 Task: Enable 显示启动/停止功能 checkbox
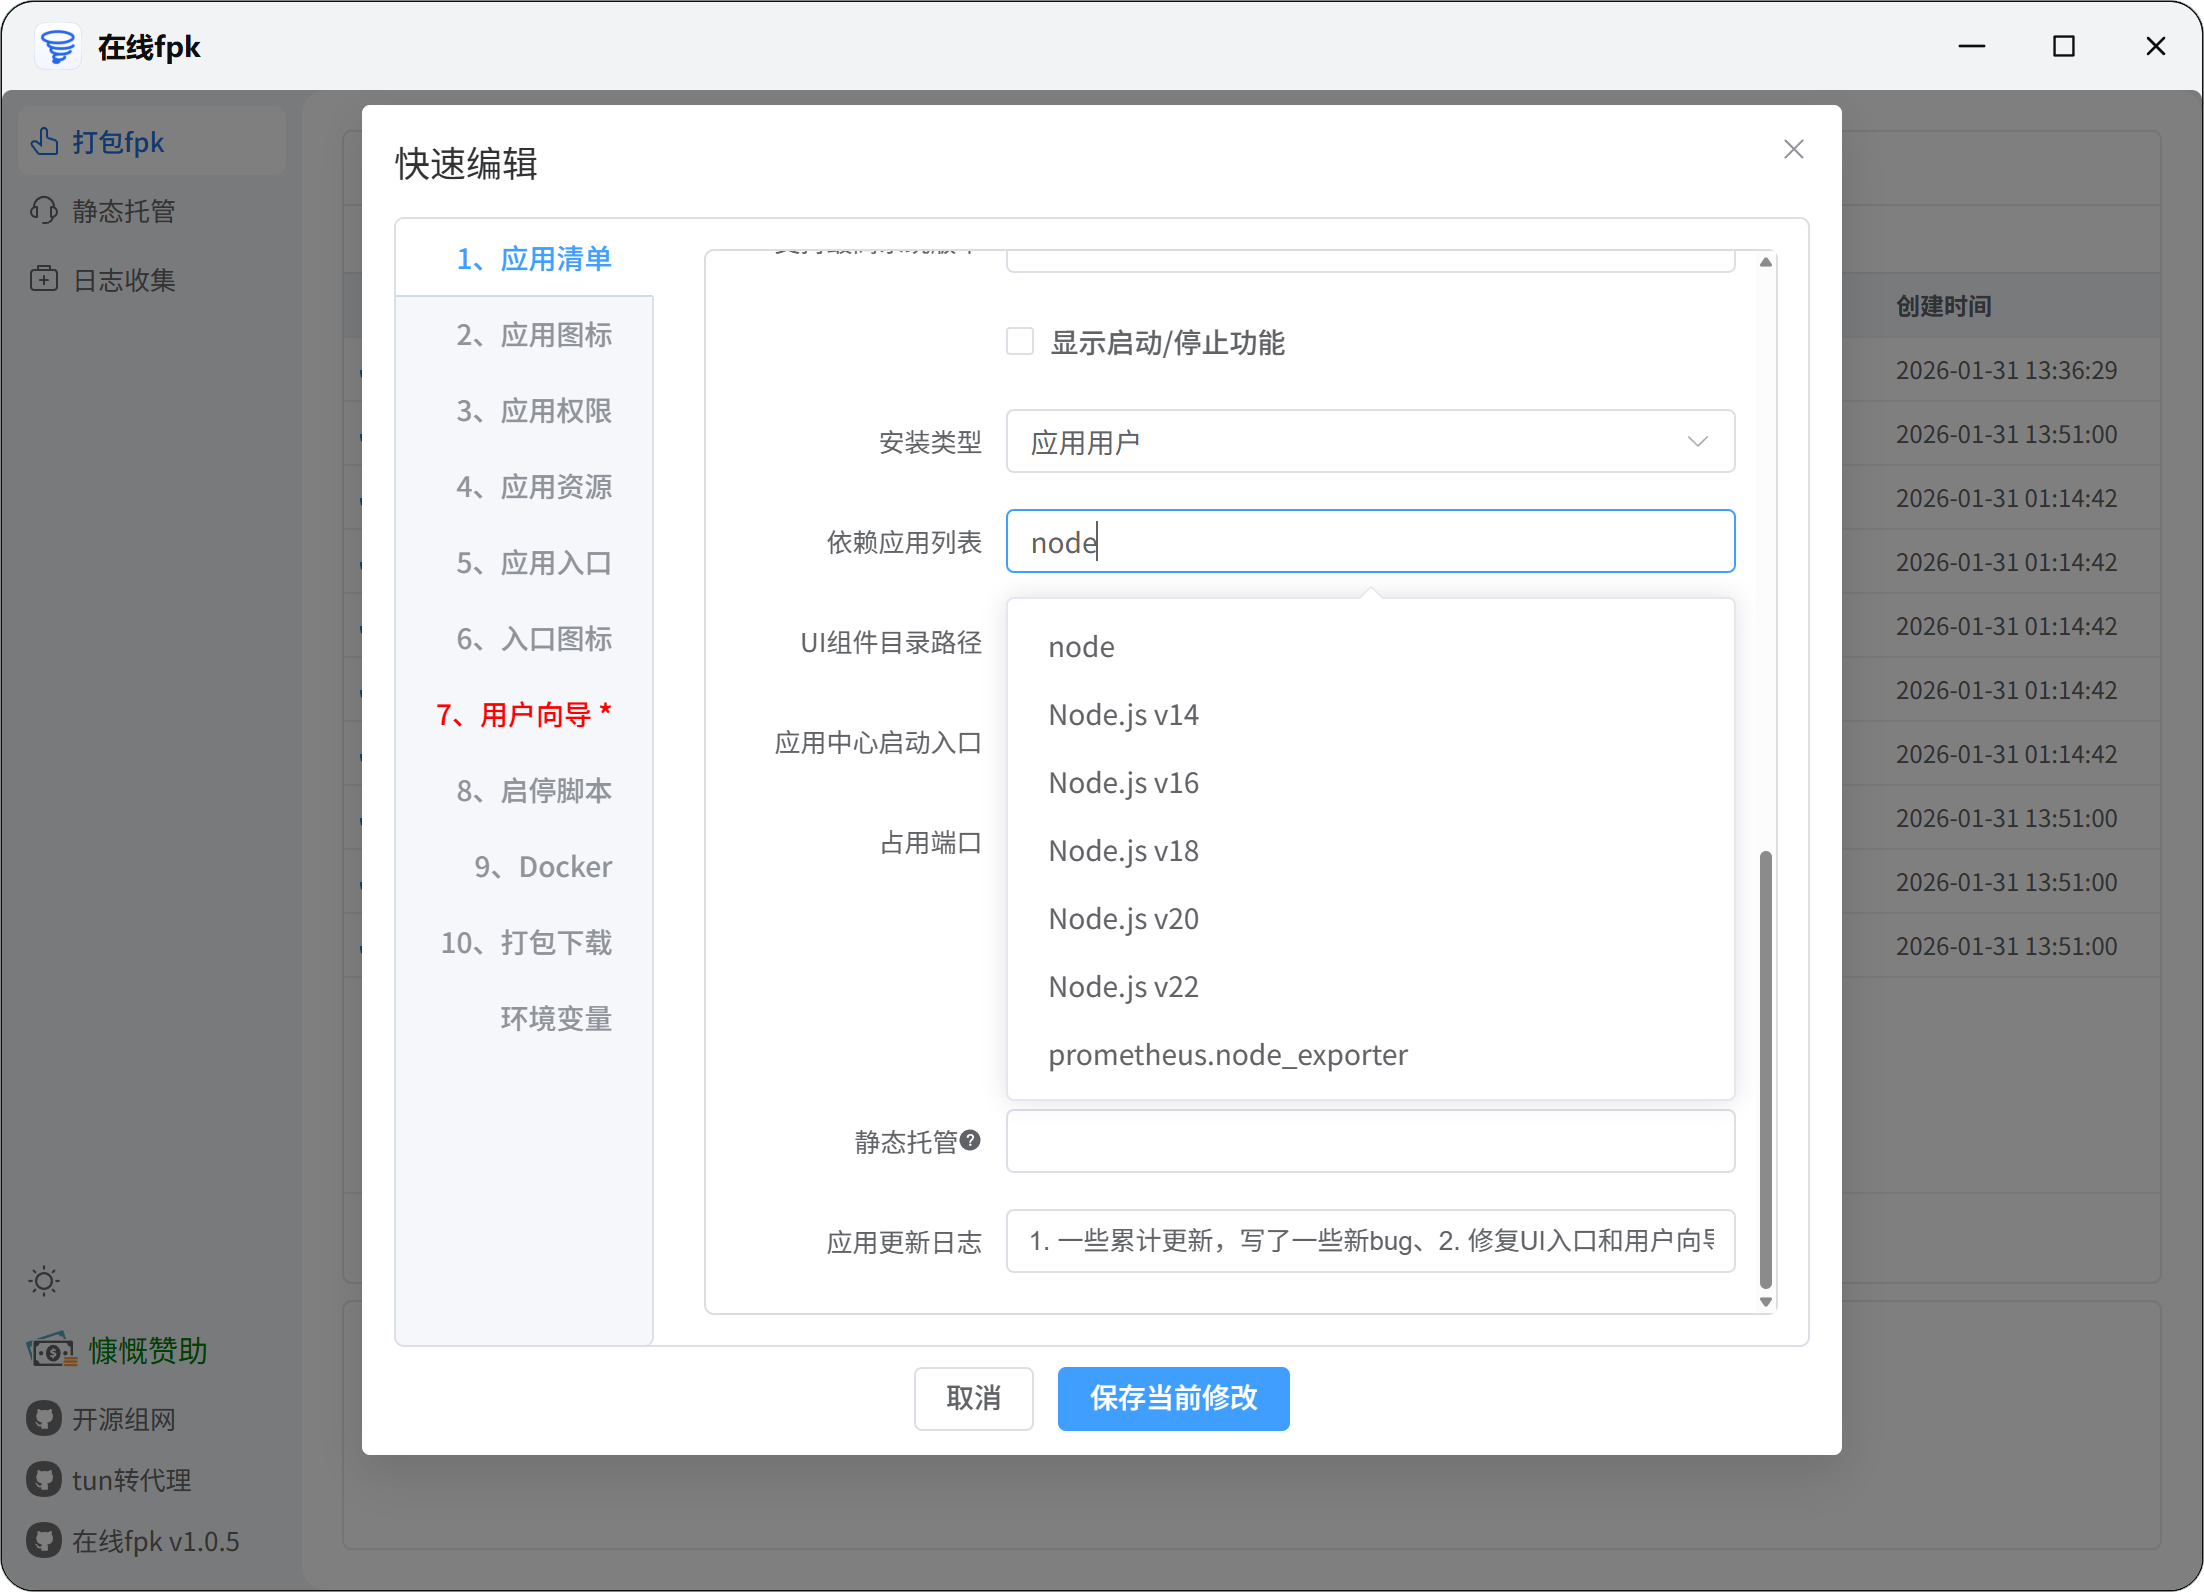click(x=1020, y=341)
